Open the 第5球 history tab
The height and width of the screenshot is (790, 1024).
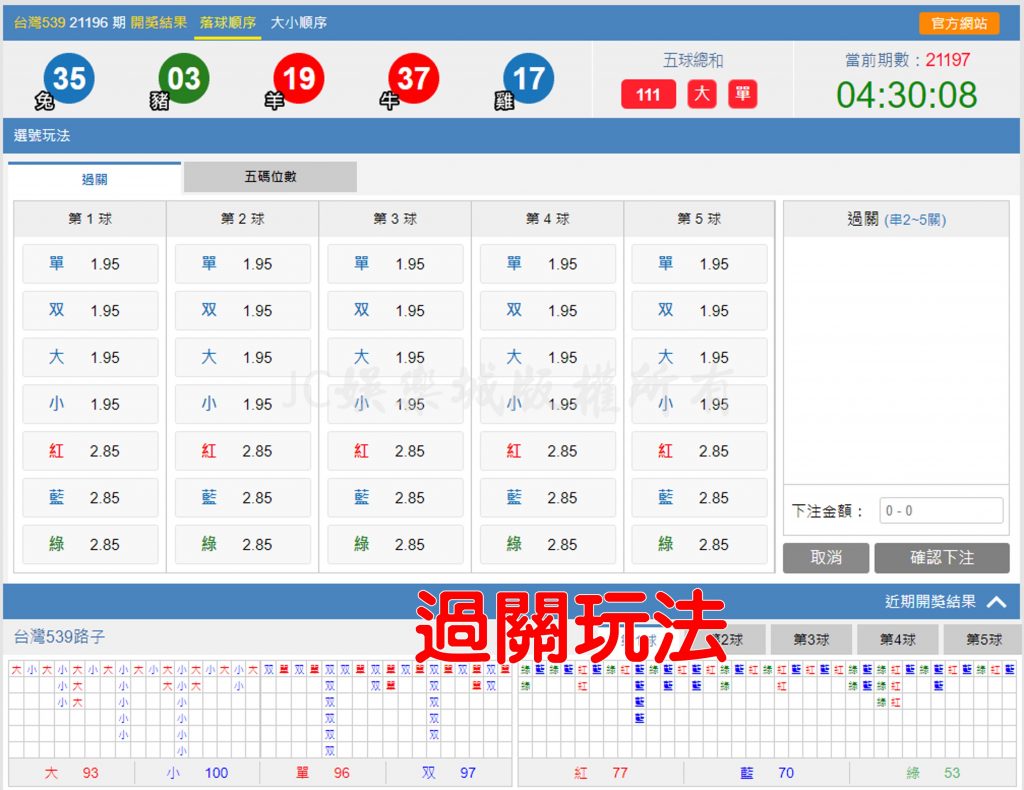pyautogui.click(x=984, y=639)
